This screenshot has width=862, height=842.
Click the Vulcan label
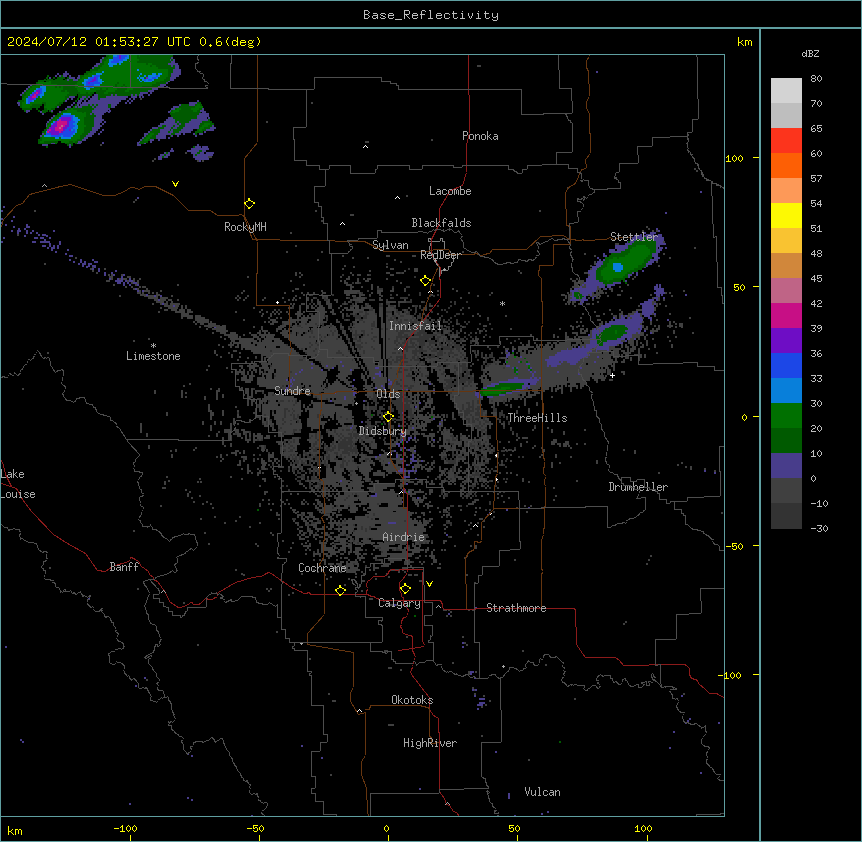tap(543, 792)
